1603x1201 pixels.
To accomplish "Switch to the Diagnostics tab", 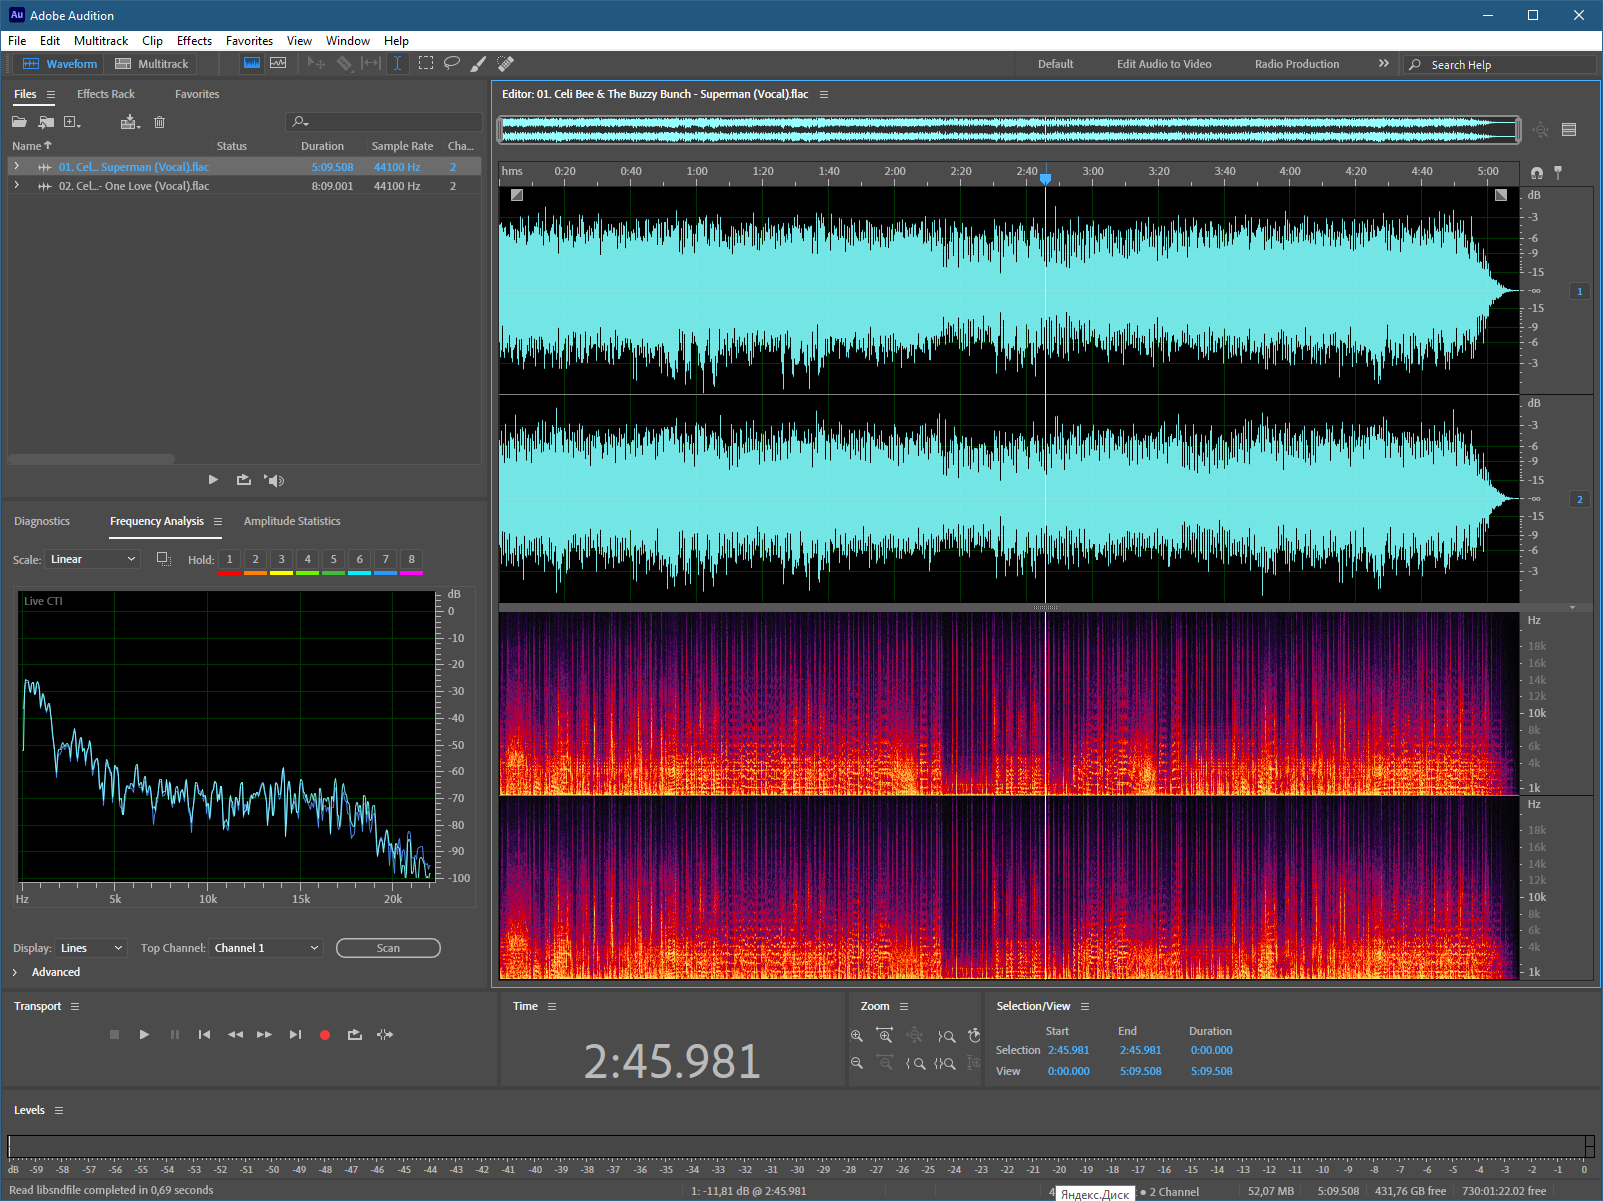I will pyautogui.click(x=42, y=521).
